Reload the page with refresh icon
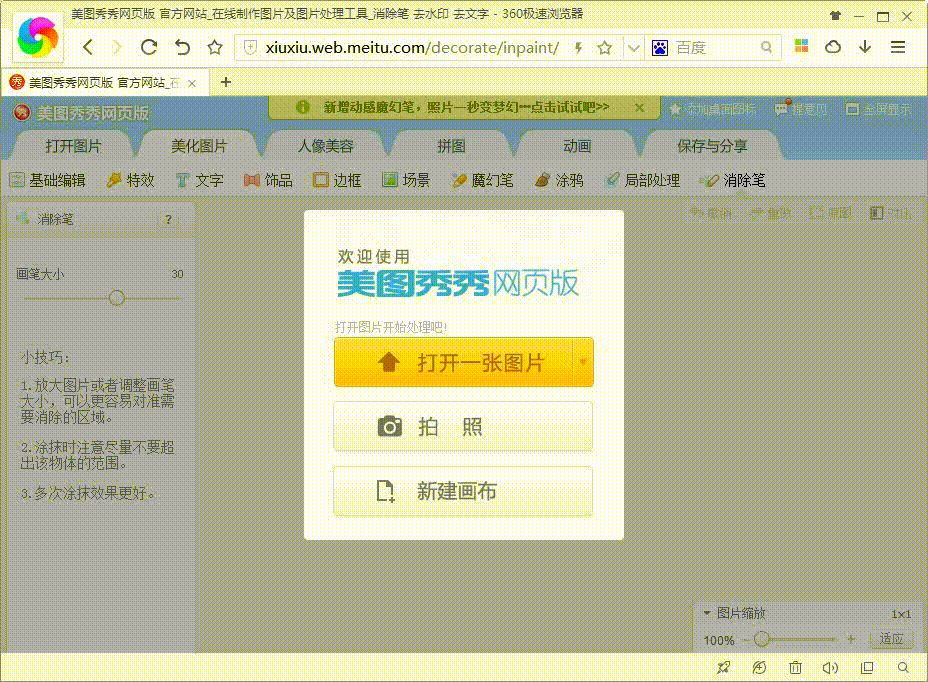This screenshot has height=682, width=928. click(x=149, y=47)
